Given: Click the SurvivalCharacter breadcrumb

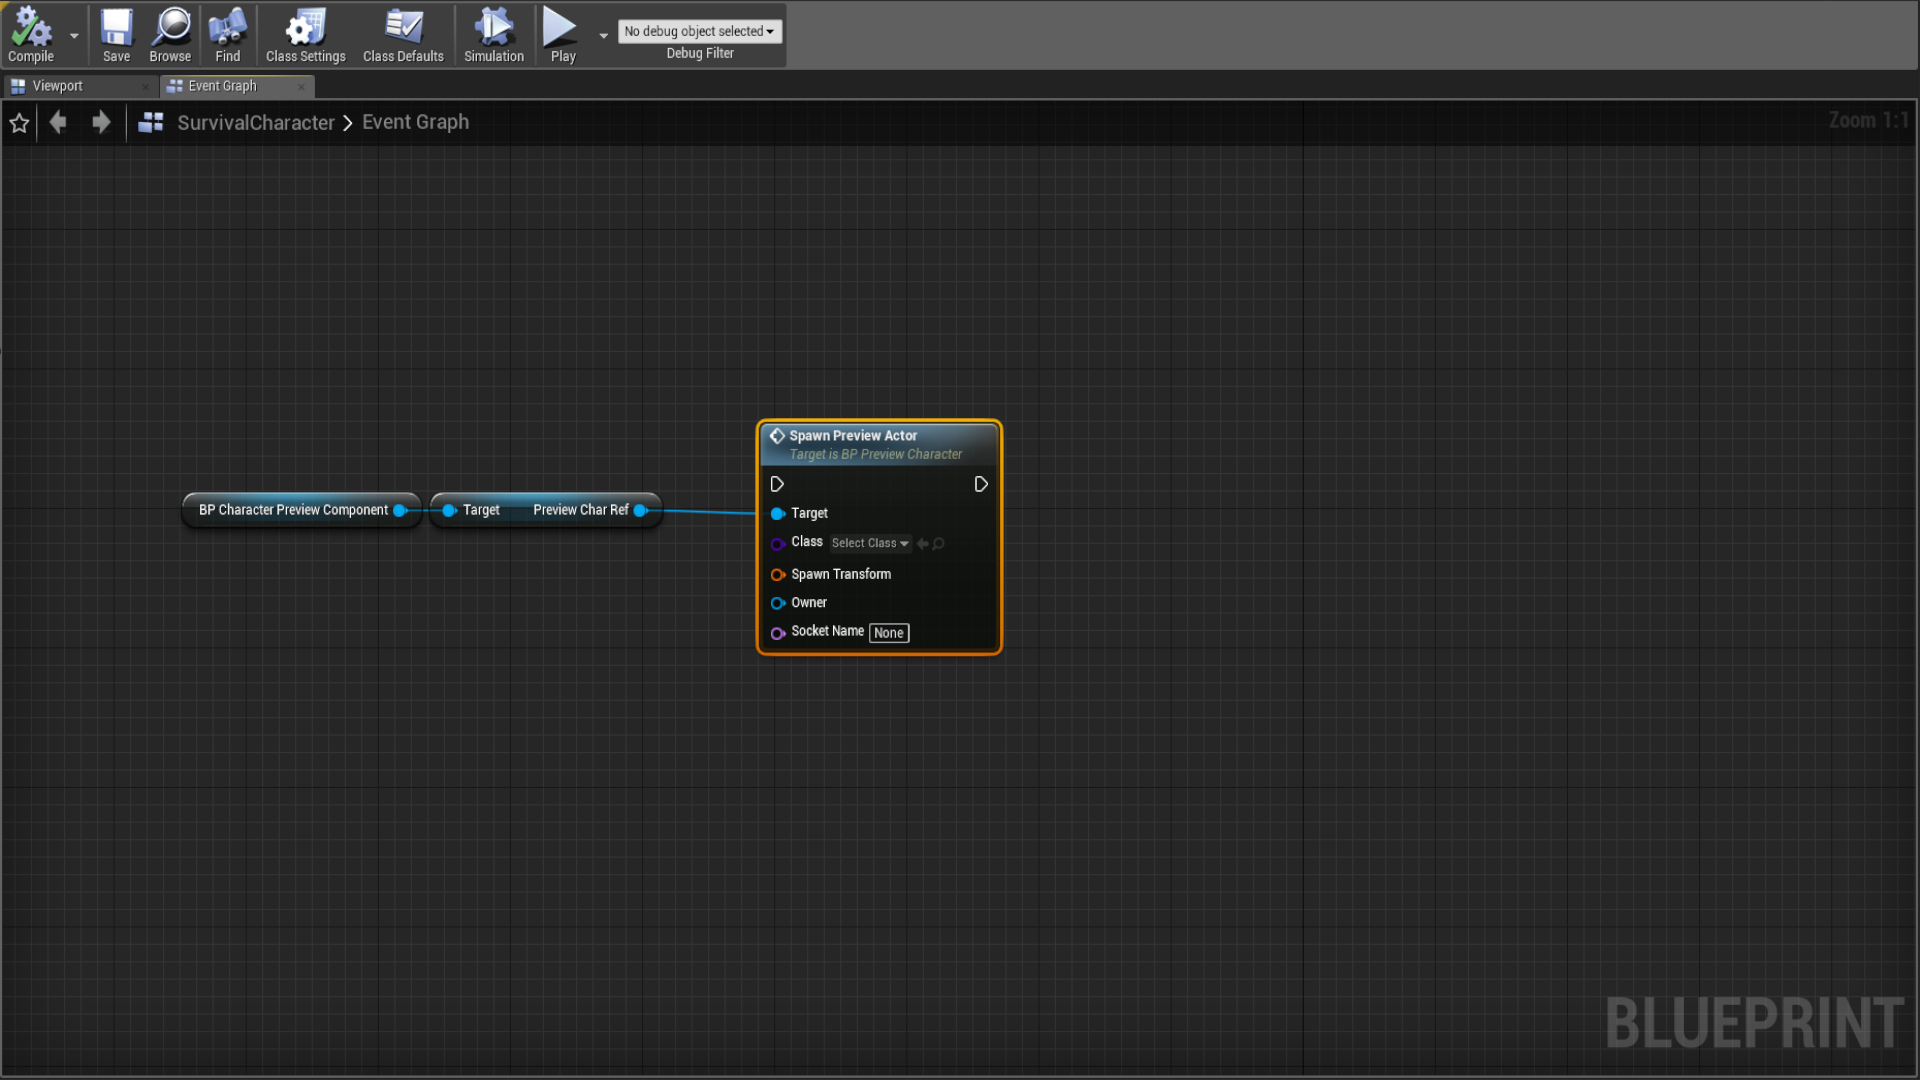Looking at the screenshot, I should [256, 122].
